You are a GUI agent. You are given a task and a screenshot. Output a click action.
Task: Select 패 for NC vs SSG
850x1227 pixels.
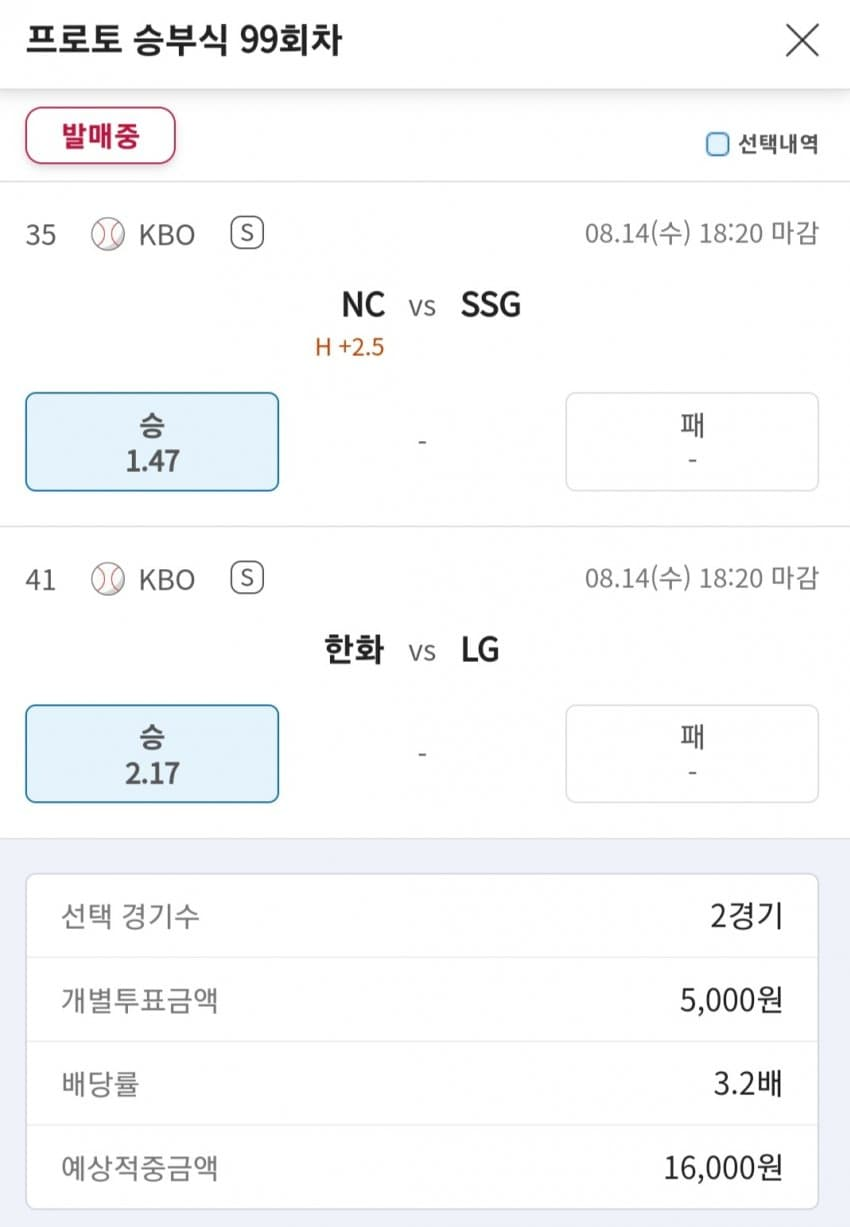(692, 442)
